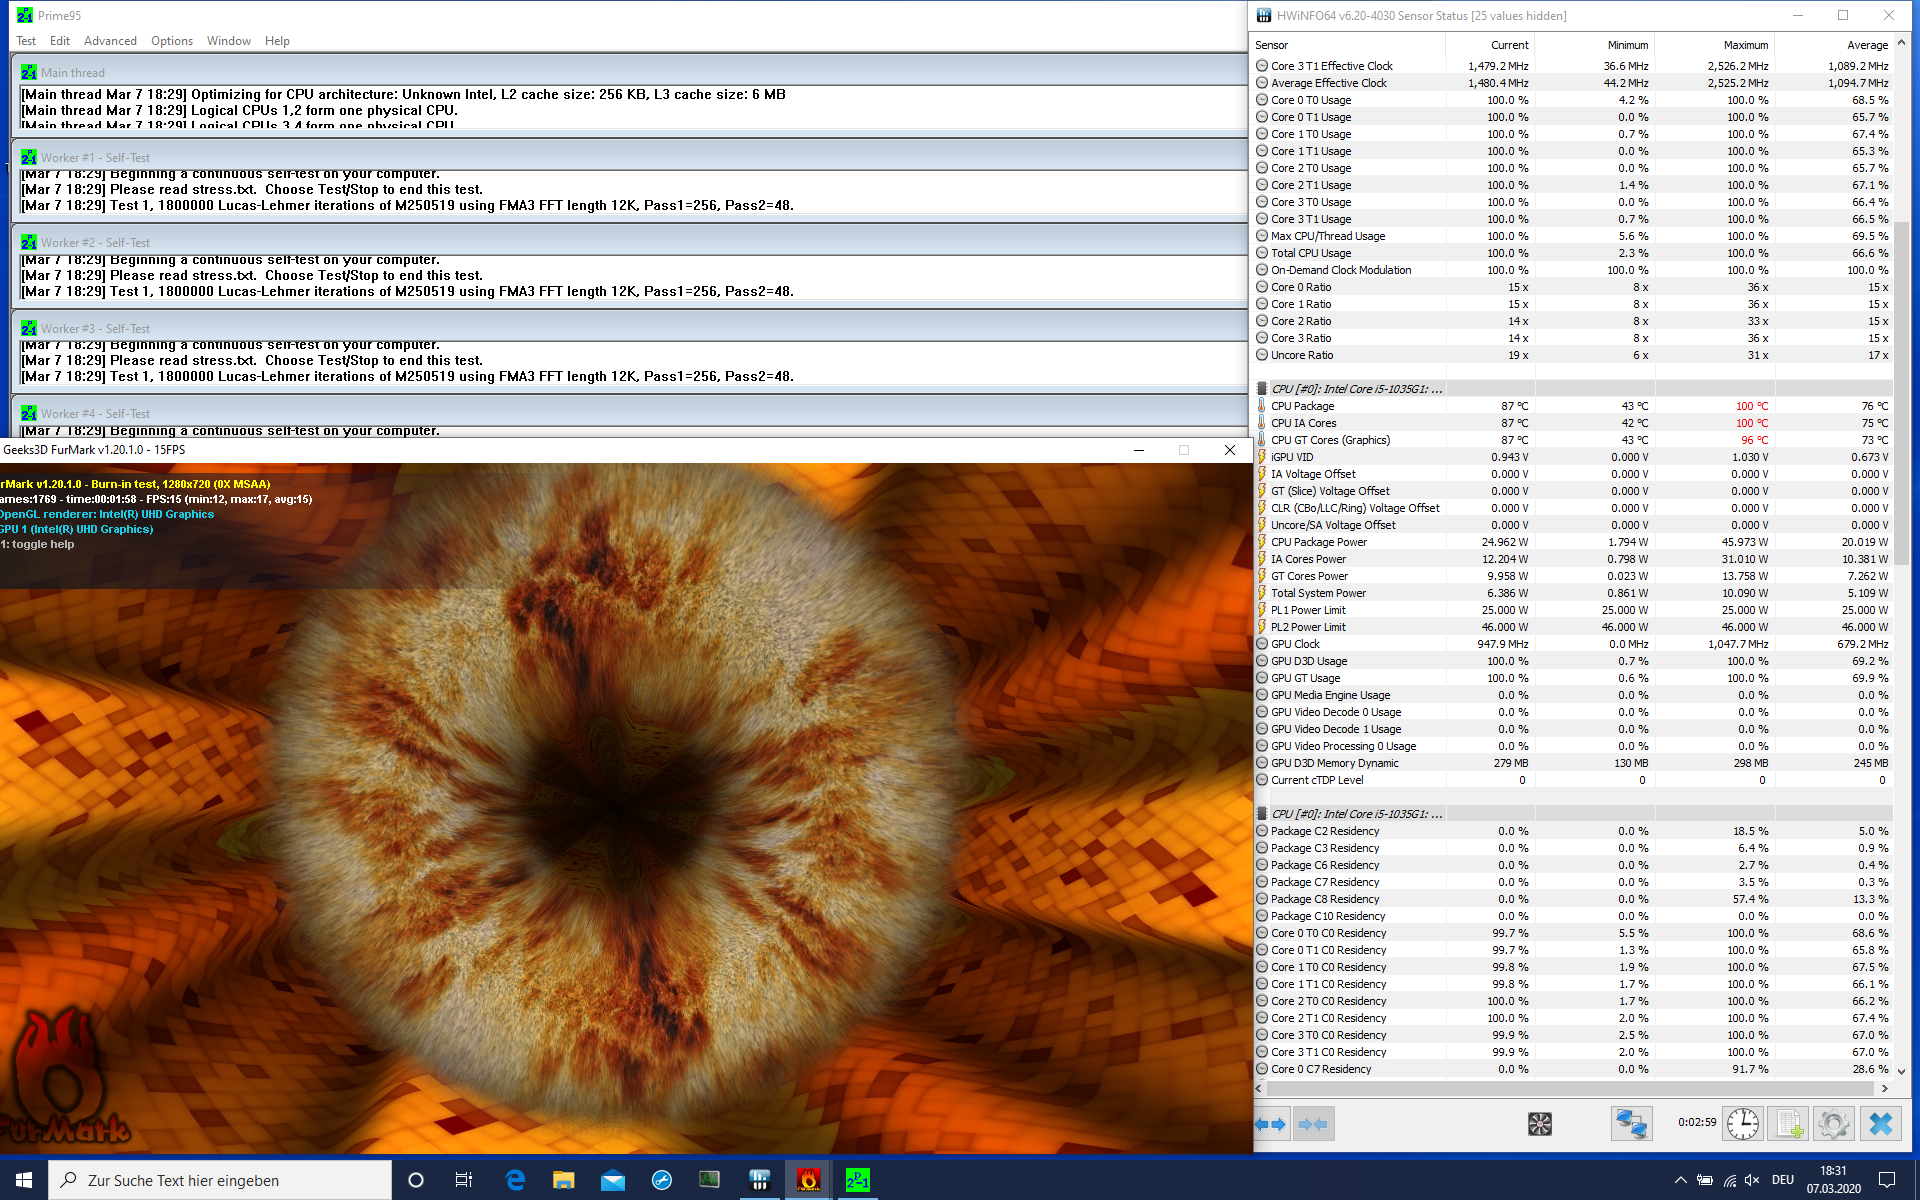1920x1200 pixels.
Task: Click the collapse columns arrows icon in HWiNFO
Action: tap(1312, 1124)
